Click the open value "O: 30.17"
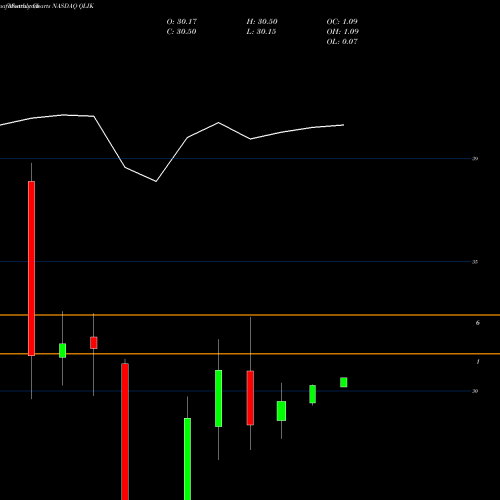The height and width of the screenshot is (500, 500). (182, 22)
